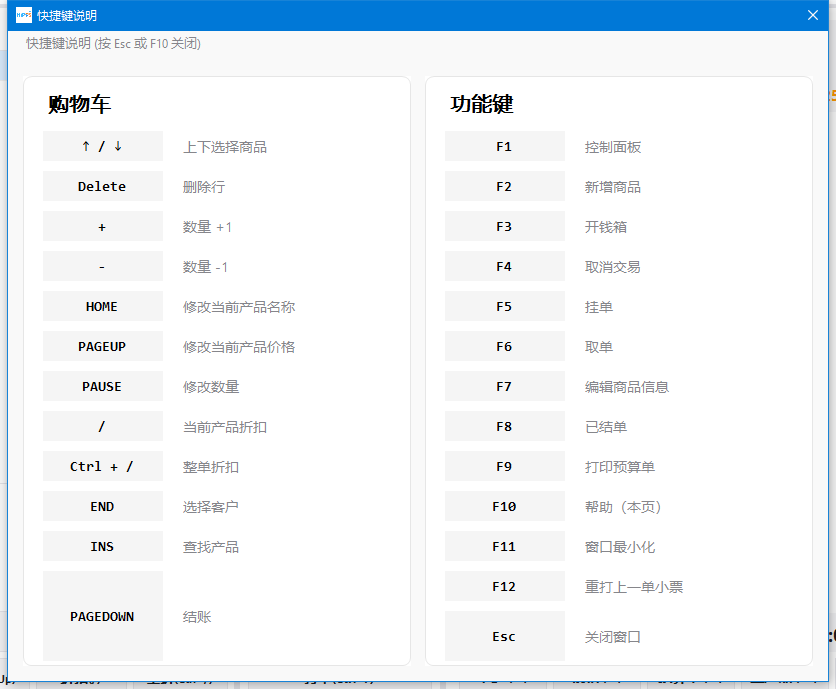Image resolution: width=836 pixels, height=689 pixels.
Task: Click the F3 key label
Action: point(504,226)
